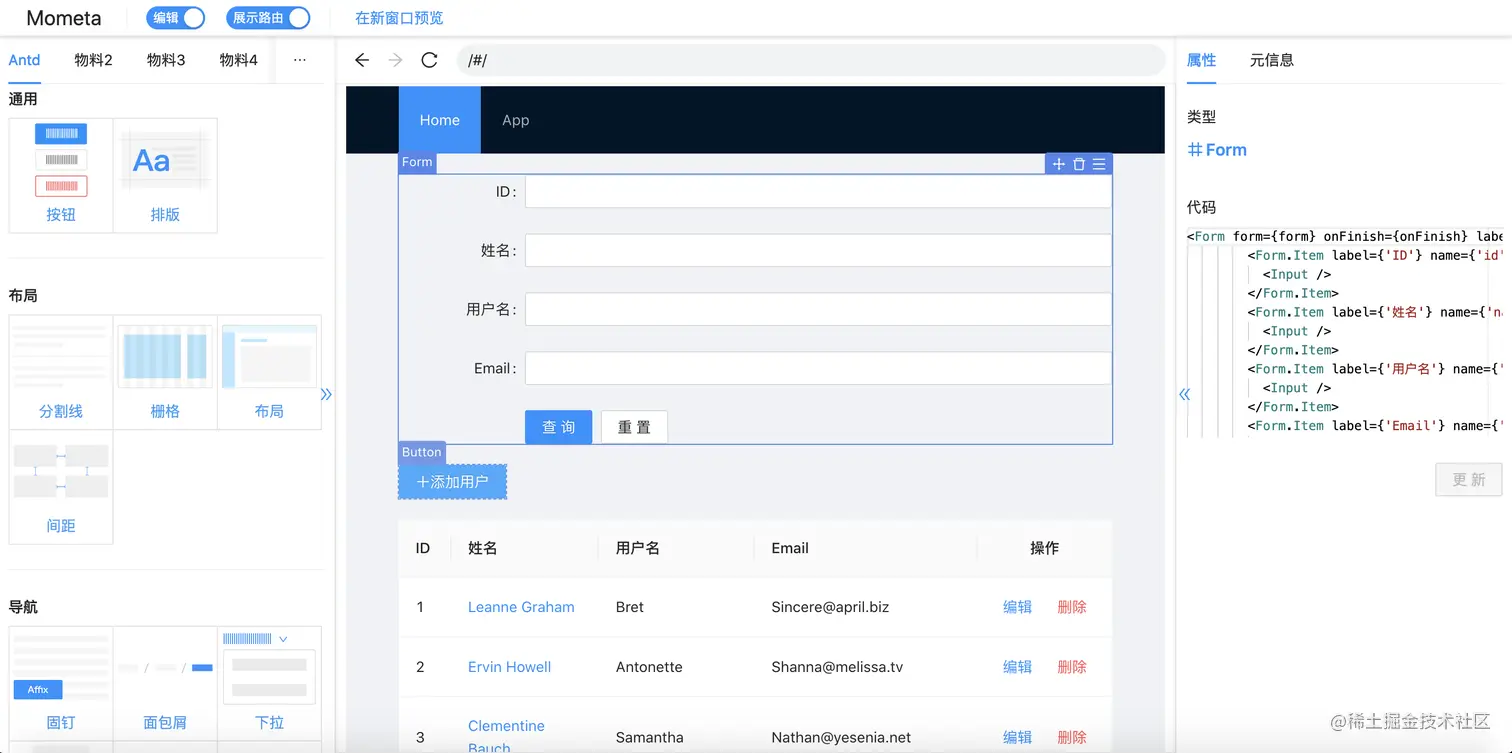Click the Form type link in properties

click(x=1217, y=150)
